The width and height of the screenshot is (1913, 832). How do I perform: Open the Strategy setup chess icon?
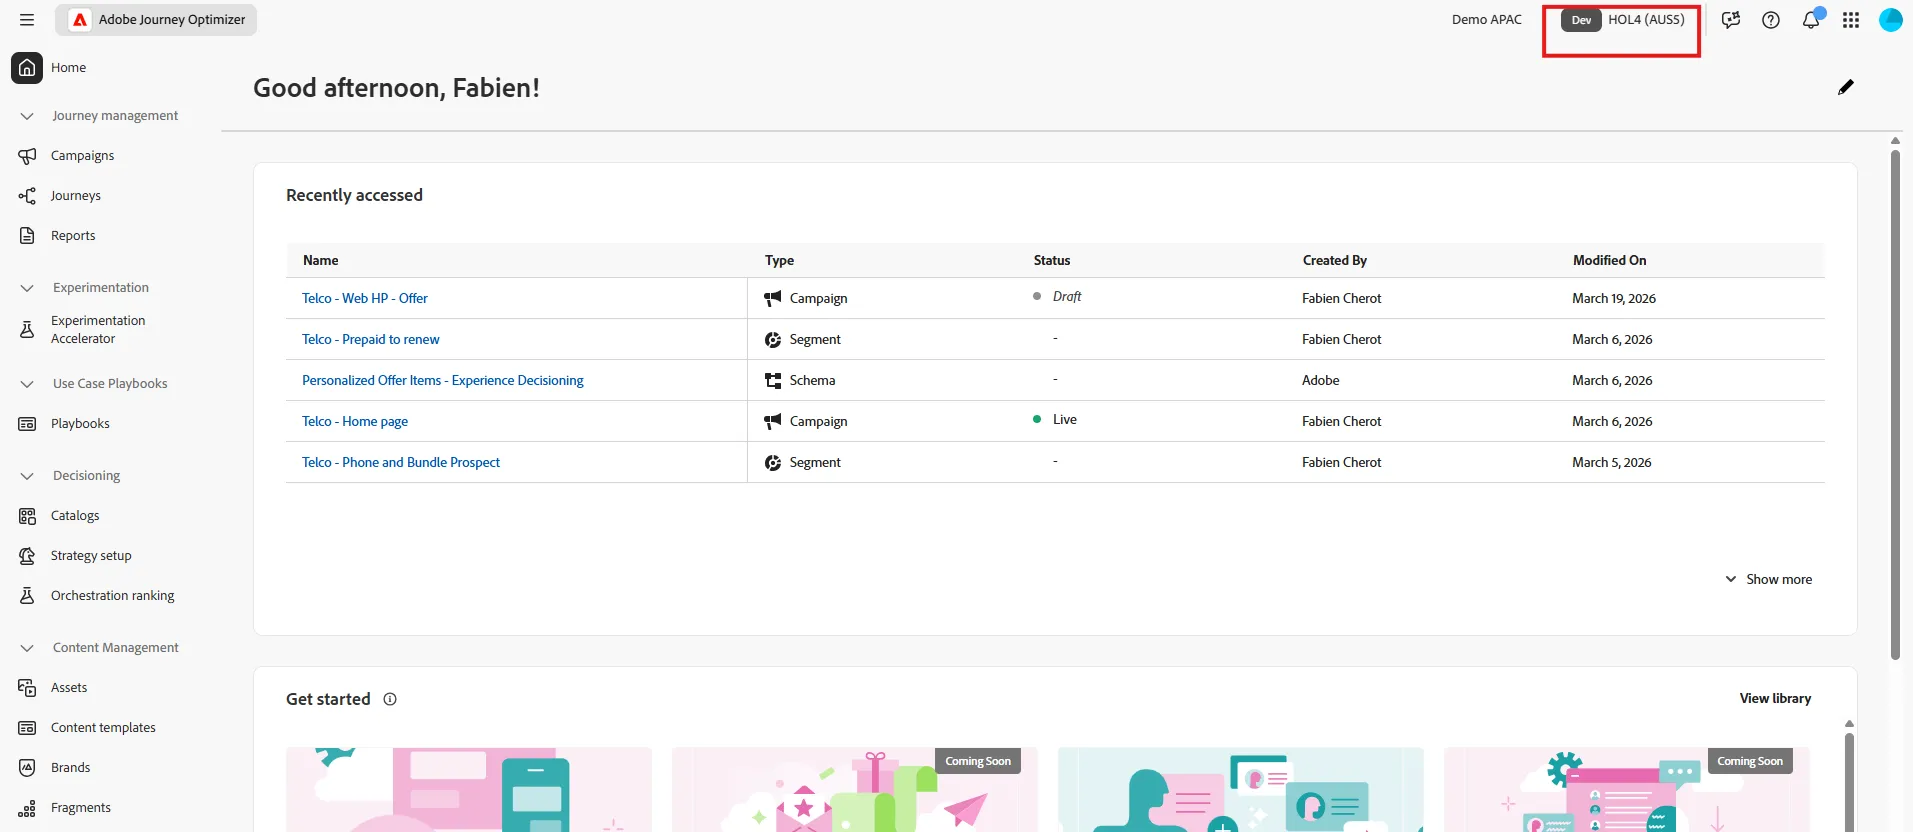tap(27, 556)
